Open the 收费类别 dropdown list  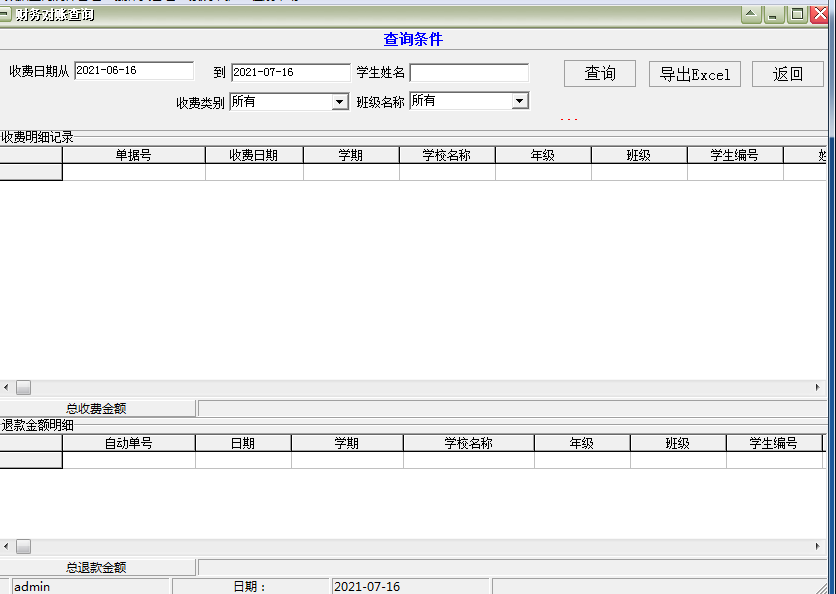point(340,101)
